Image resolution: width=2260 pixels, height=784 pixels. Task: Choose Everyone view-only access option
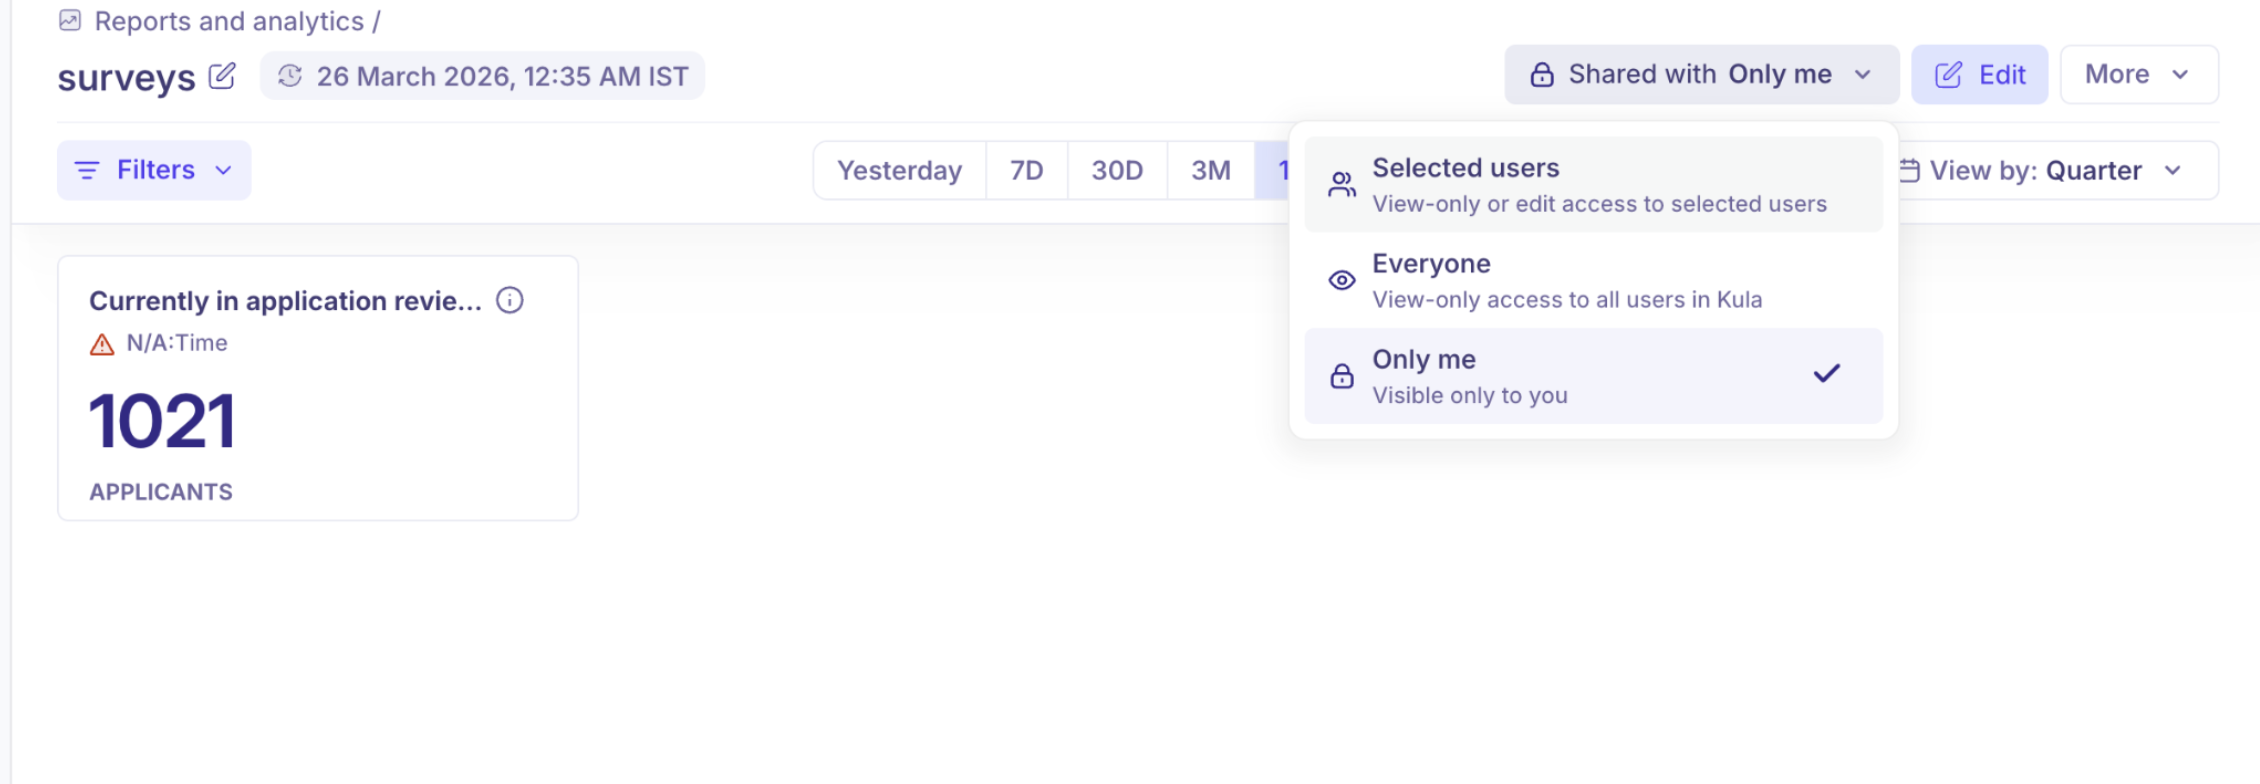click(x=1593, y=280)
